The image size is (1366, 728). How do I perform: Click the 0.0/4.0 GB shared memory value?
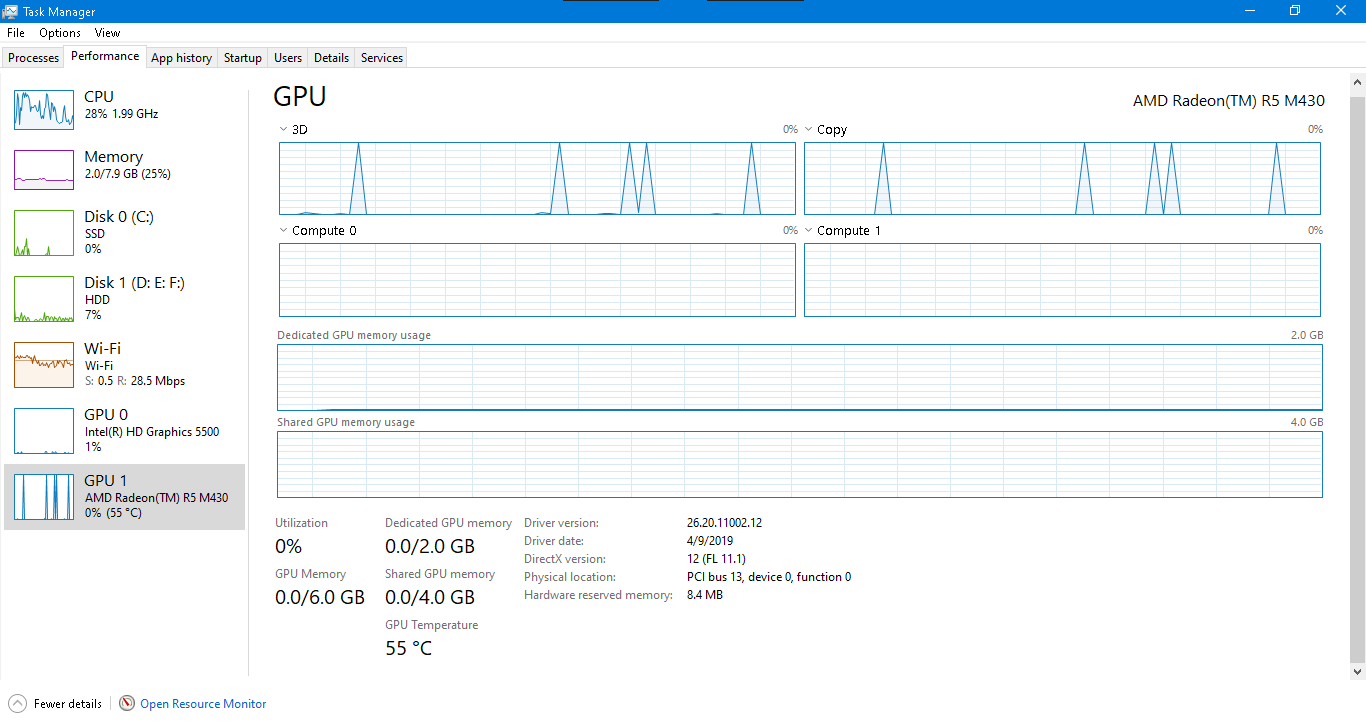tap(430, 597)
